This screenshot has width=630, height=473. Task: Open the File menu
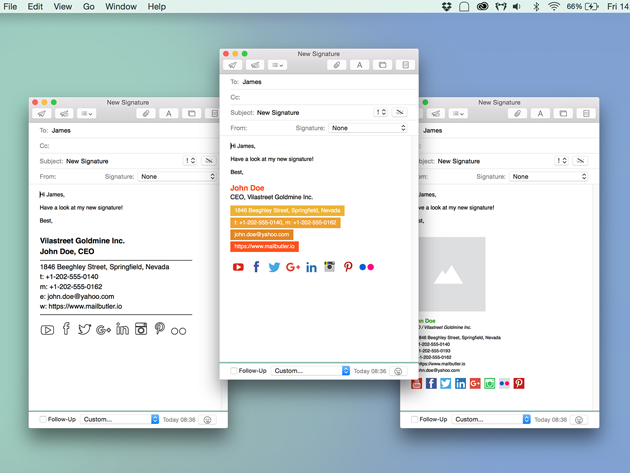[x=10, y=7]
